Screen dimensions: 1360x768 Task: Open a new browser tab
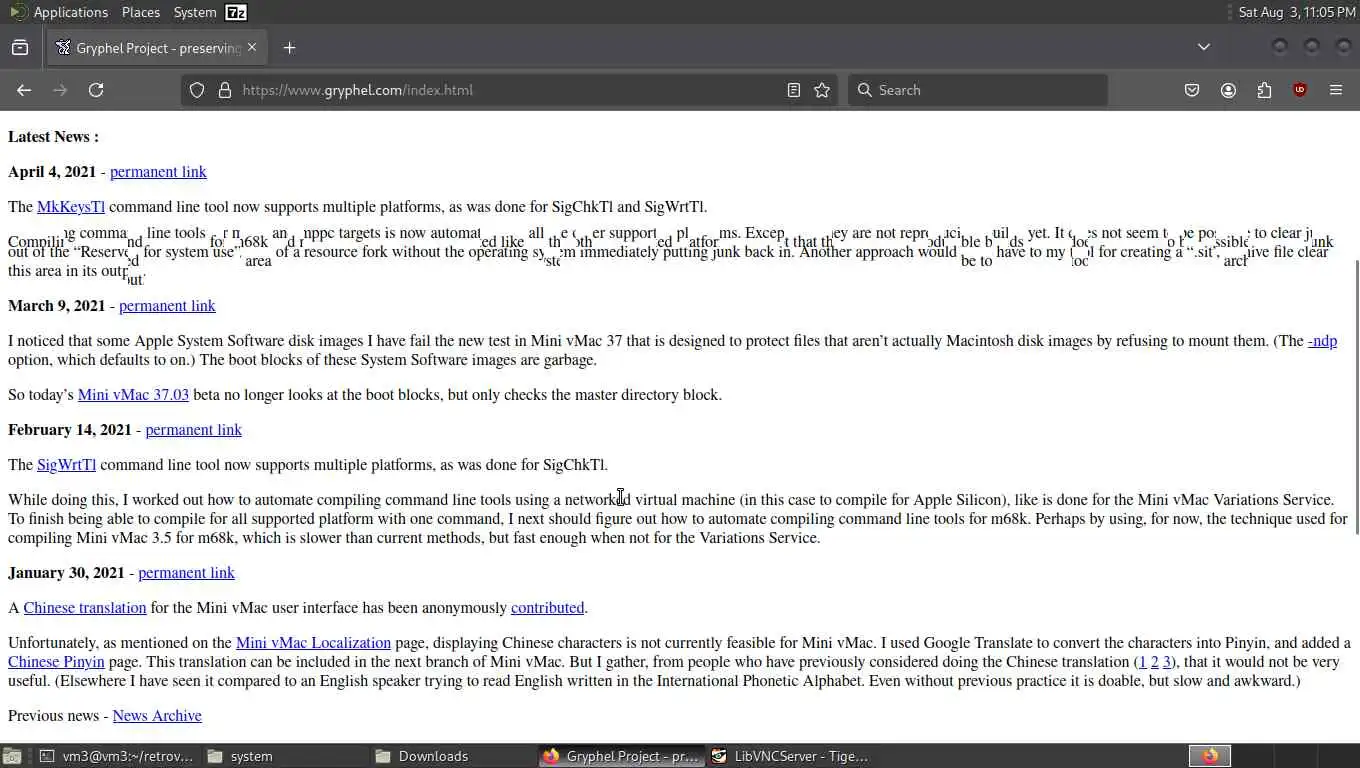pos(289,47)
